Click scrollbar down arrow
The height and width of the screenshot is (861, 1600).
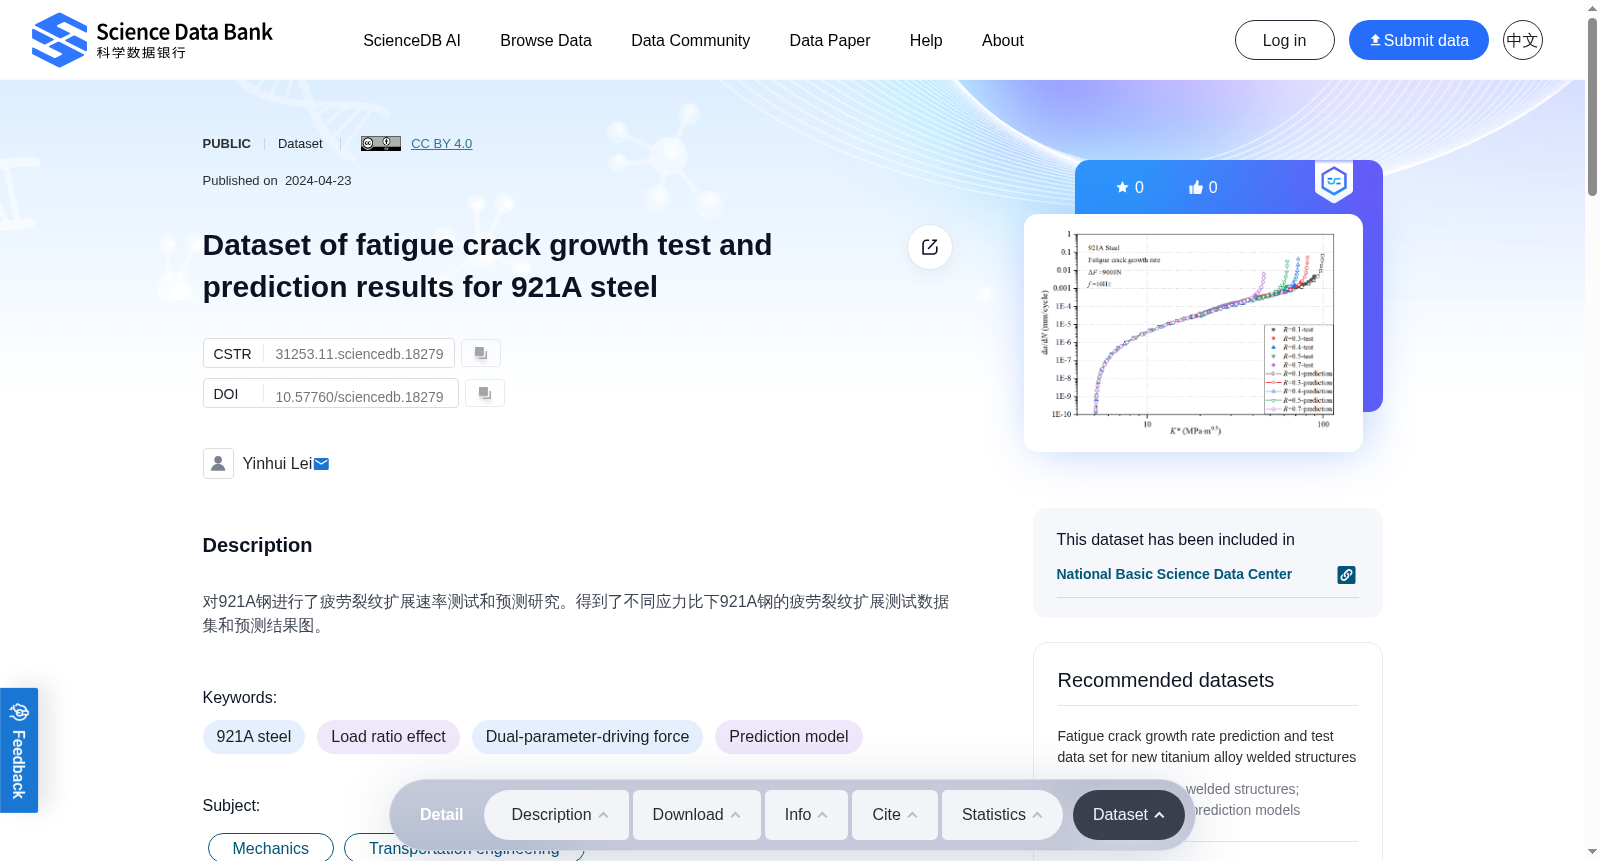(x=1592, y=853)
